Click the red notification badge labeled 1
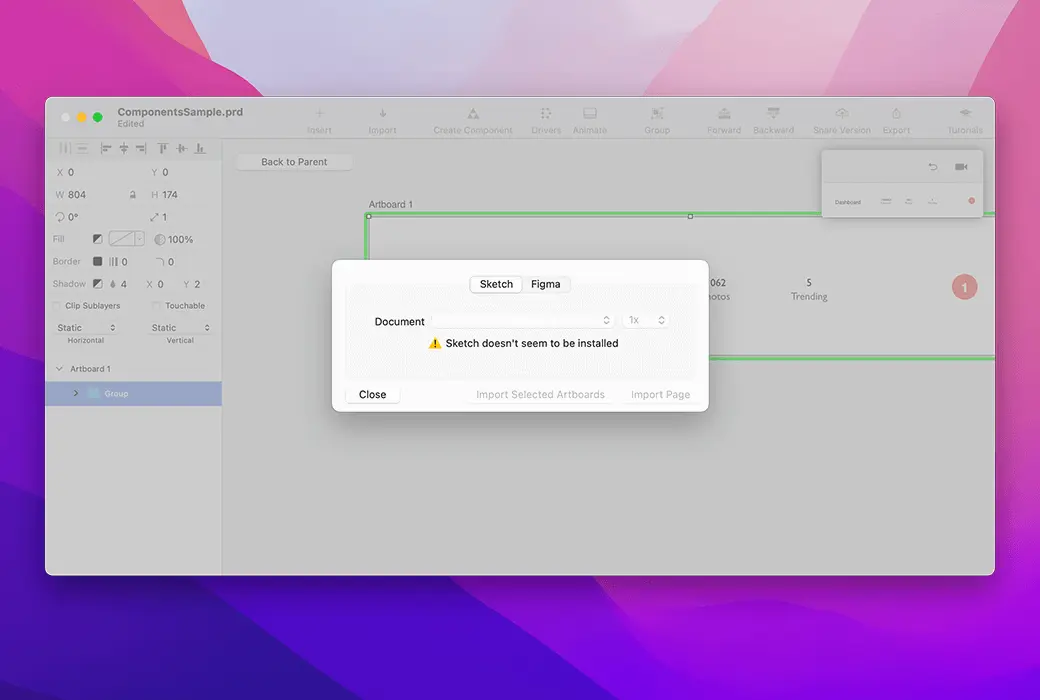Viewport: 1040px width, 700px height. (x=964, y=287)
